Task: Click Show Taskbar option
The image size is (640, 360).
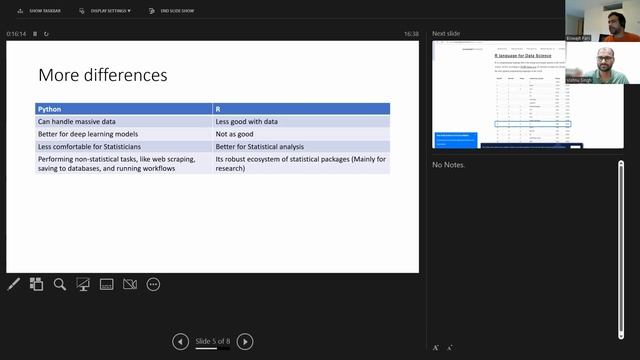Action: click(x=39, y=11)
